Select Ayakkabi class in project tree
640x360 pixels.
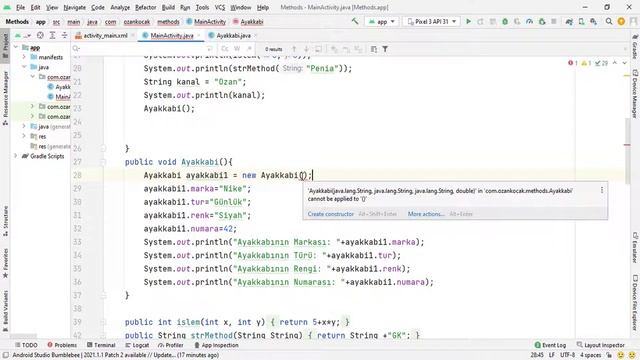tap(59, 87)
